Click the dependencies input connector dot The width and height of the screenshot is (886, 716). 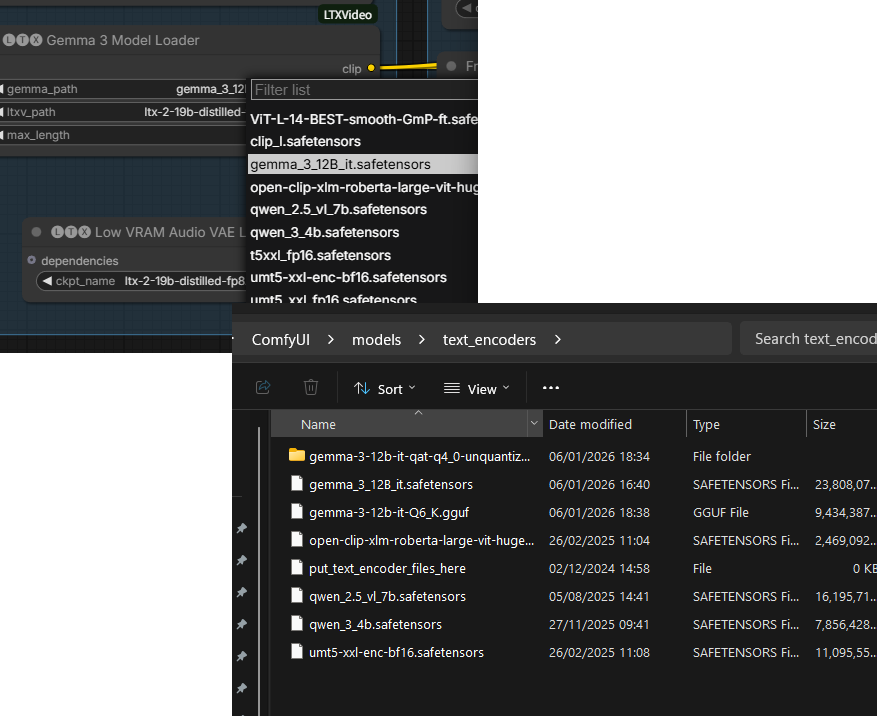click(32, 260)
